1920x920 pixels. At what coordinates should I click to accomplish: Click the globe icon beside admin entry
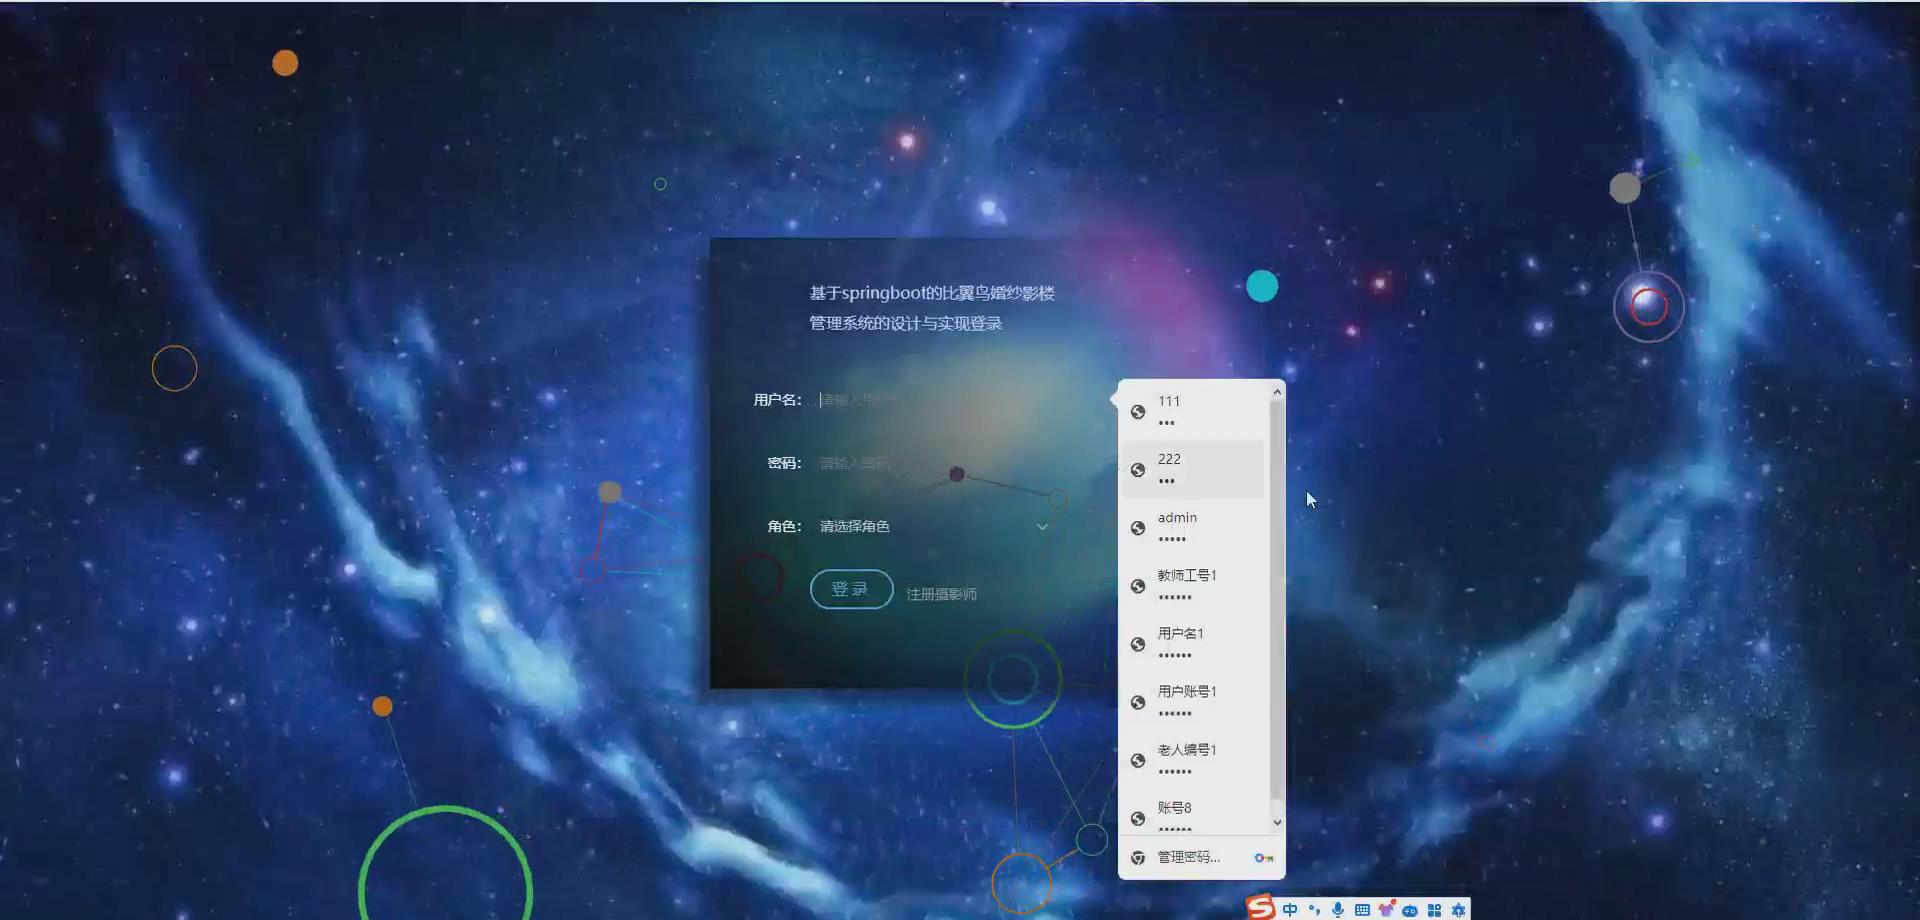pyautogui.click(x=1137, y=528)
